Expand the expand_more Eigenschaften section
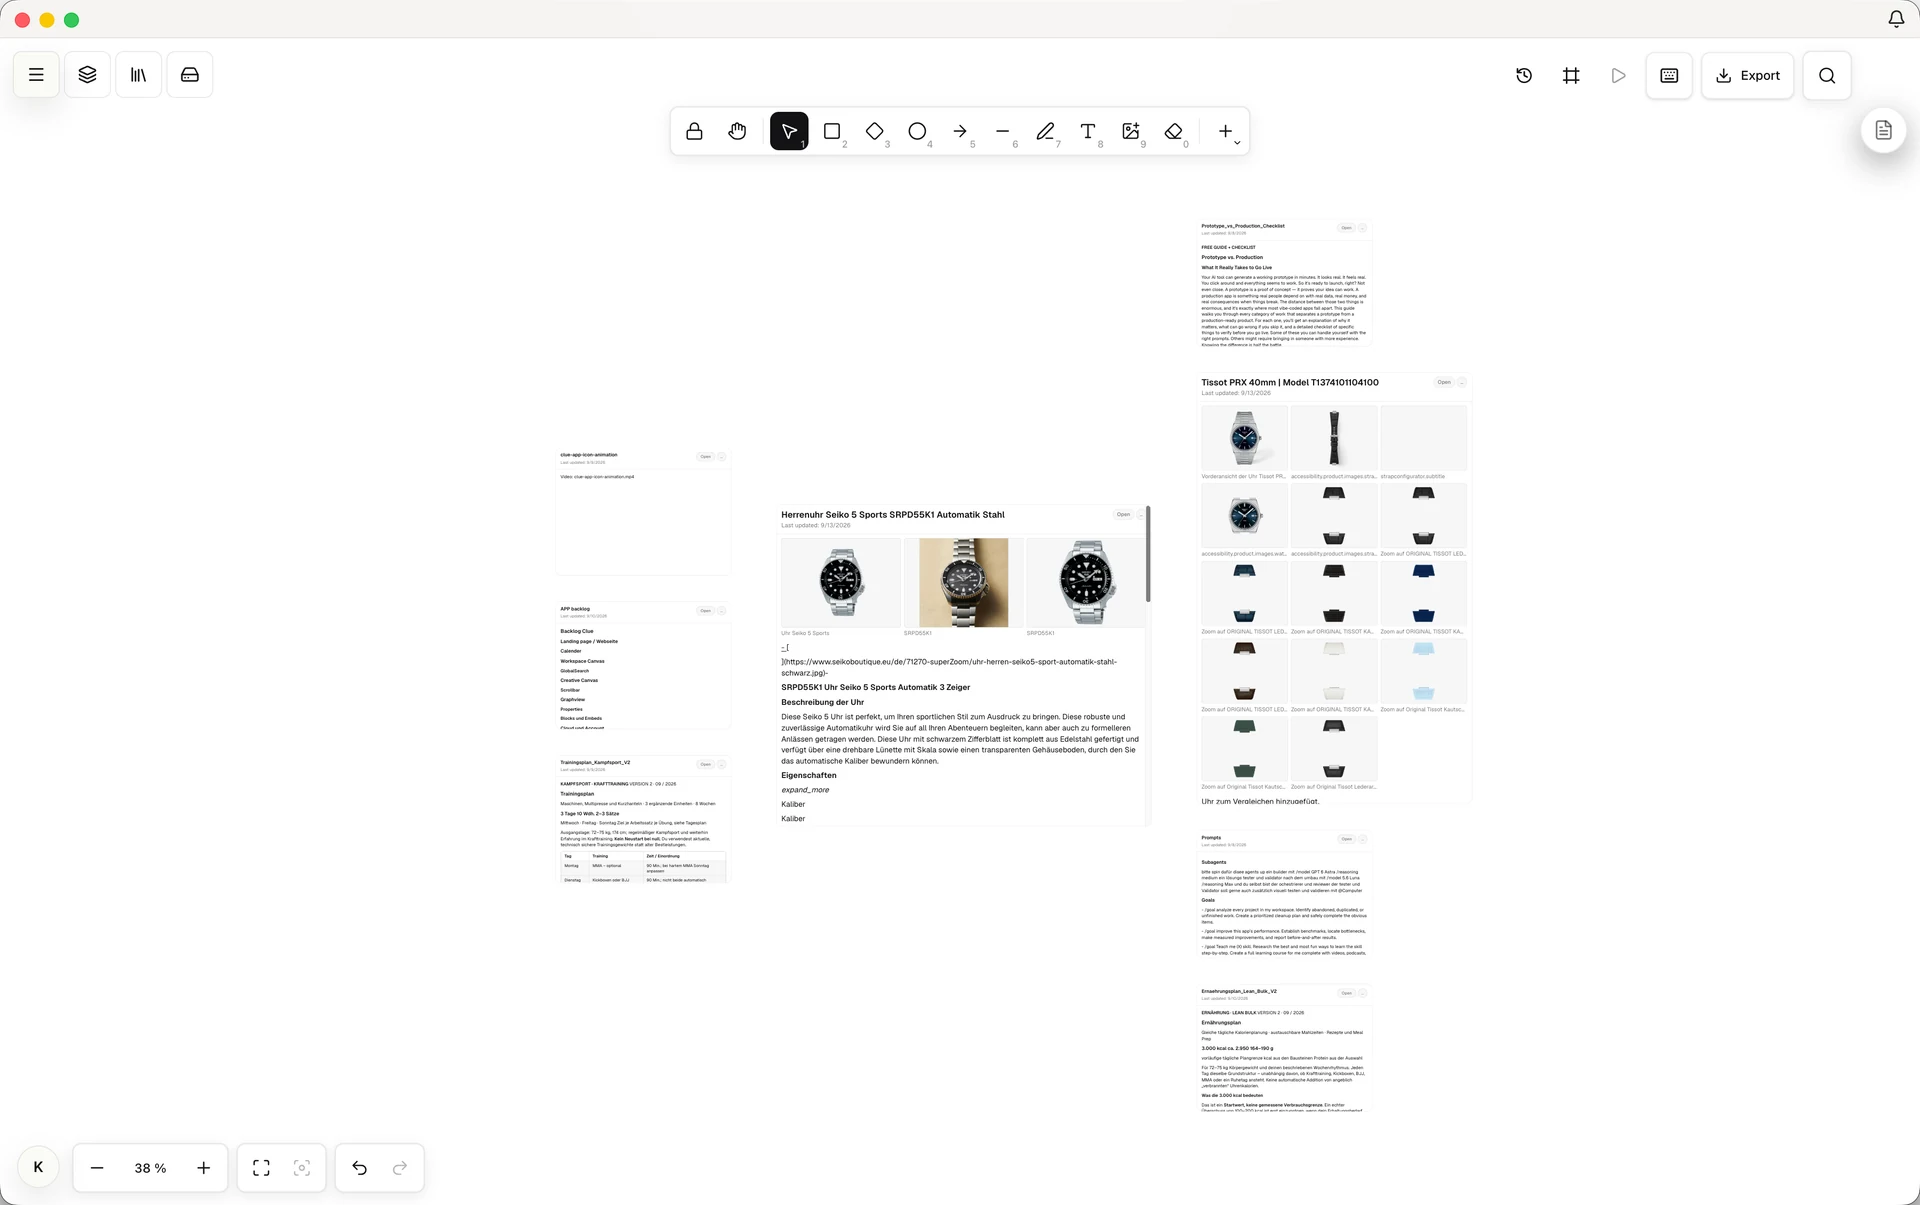The width and height of the screenshot is (1920, 1205). point(805,790)
